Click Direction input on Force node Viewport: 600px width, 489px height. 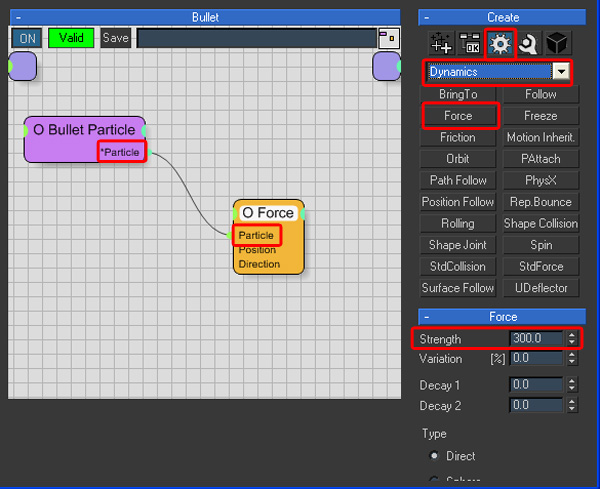259,264
